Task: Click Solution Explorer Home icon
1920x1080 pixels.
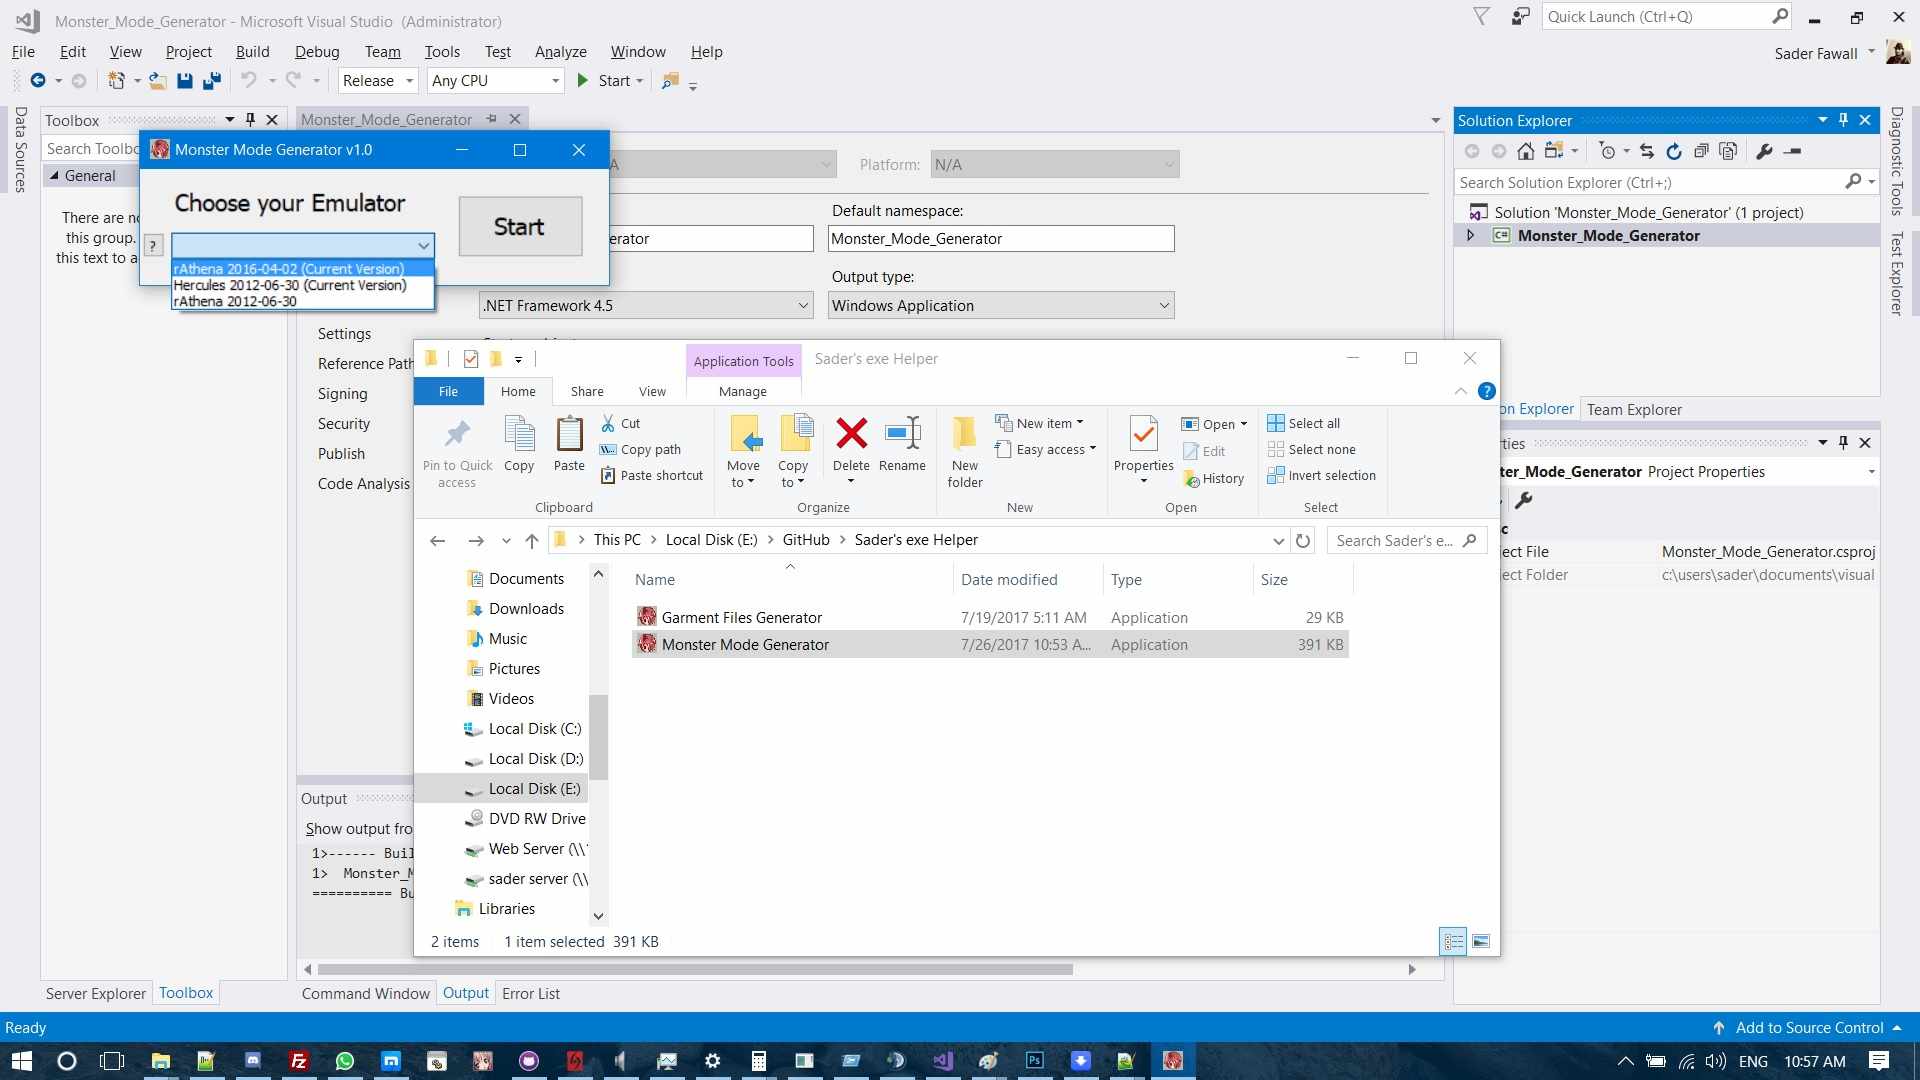Action: (1525, 151)
